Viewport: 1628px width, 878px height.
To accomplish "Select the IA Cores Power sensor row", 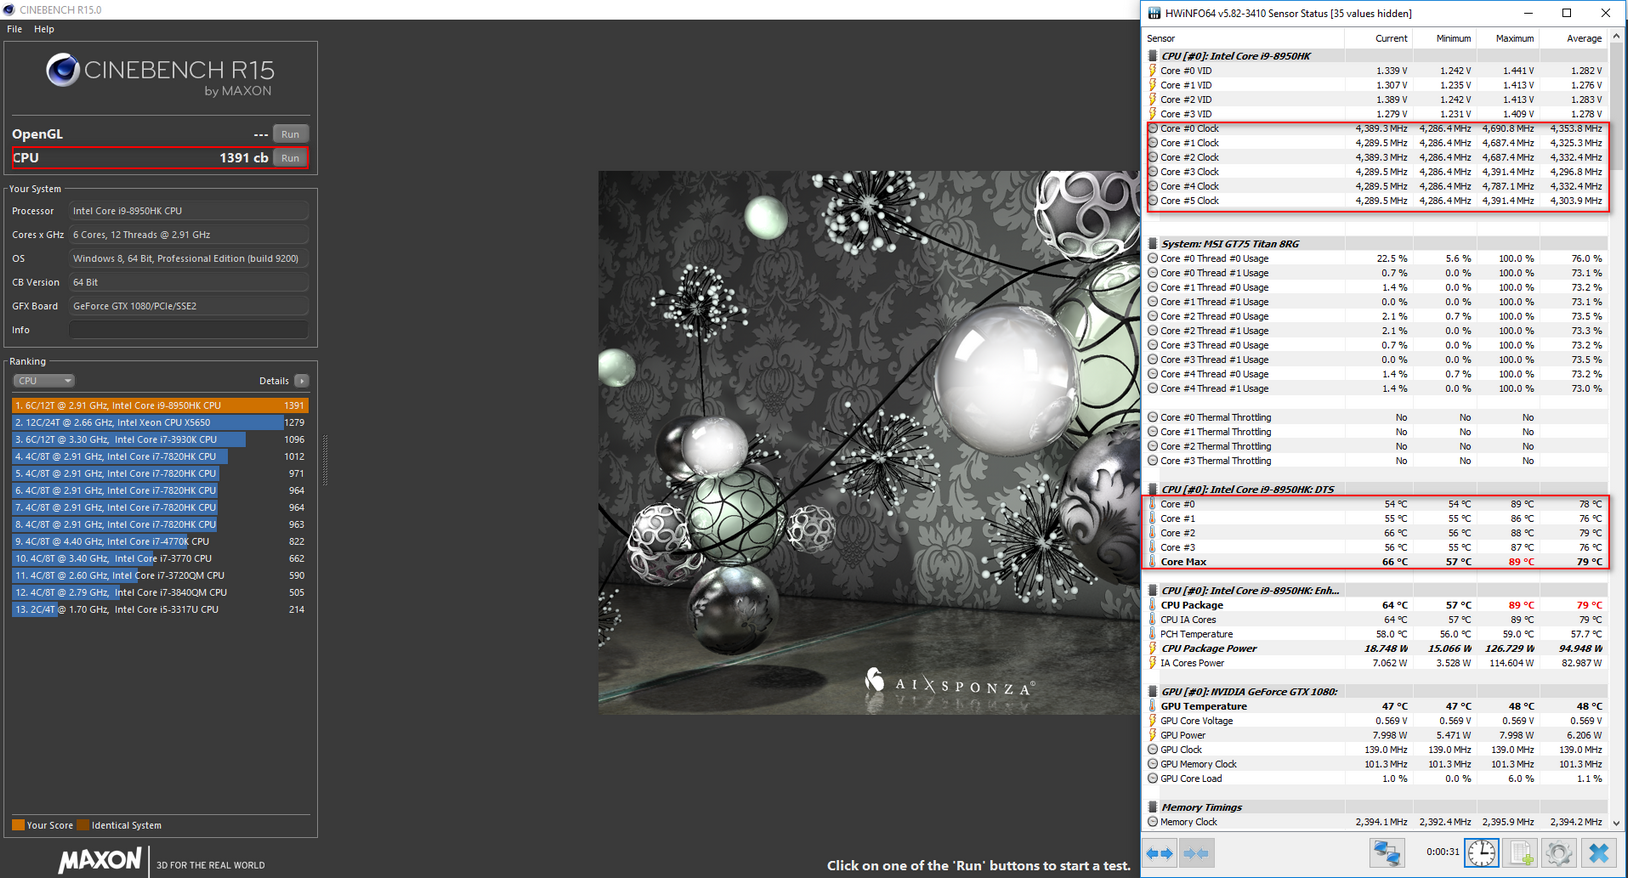I will [1376, 663].
